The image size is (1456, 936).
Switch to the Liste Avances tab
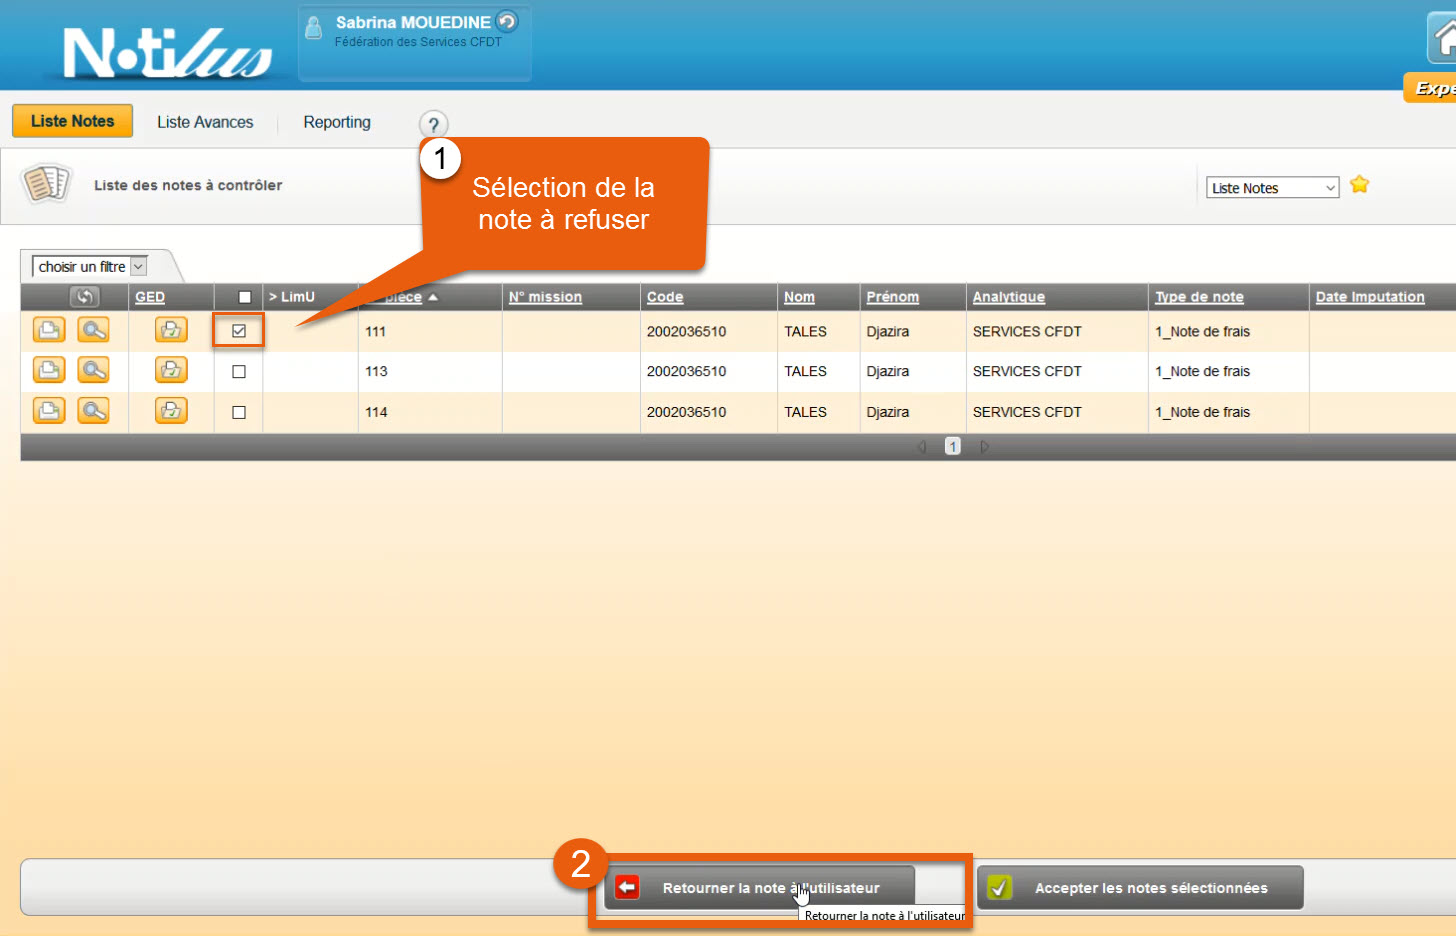click(205, 122)
